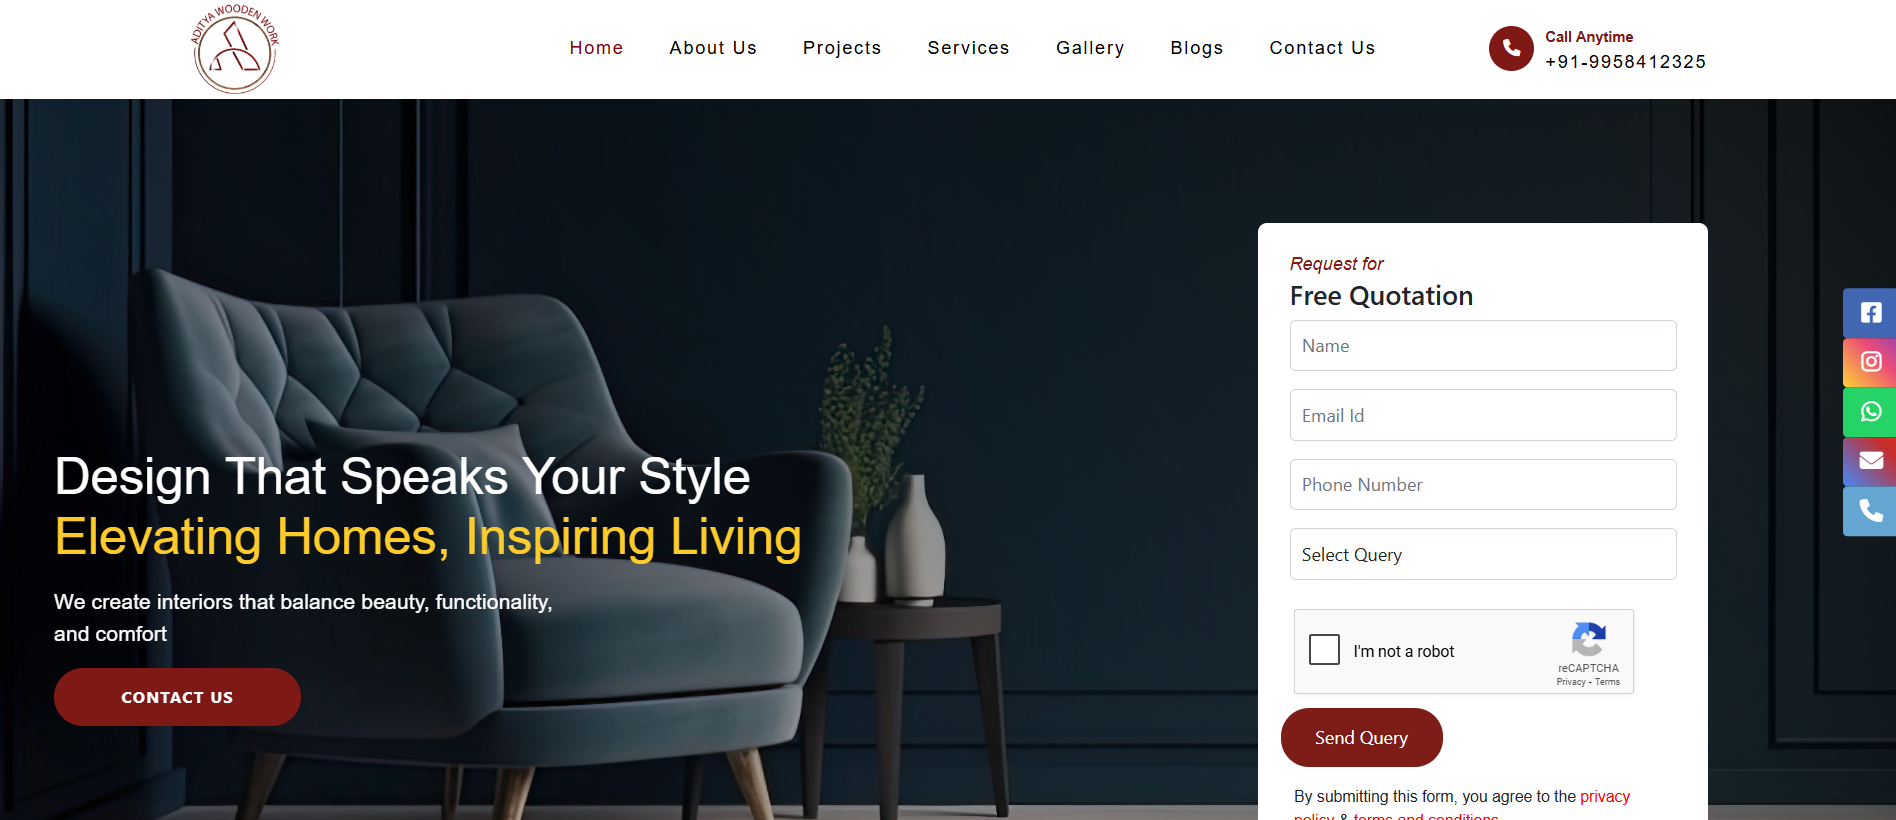Open the privacy policy link
This screenshot has height=820, width=1896.
pos(1605,797)
